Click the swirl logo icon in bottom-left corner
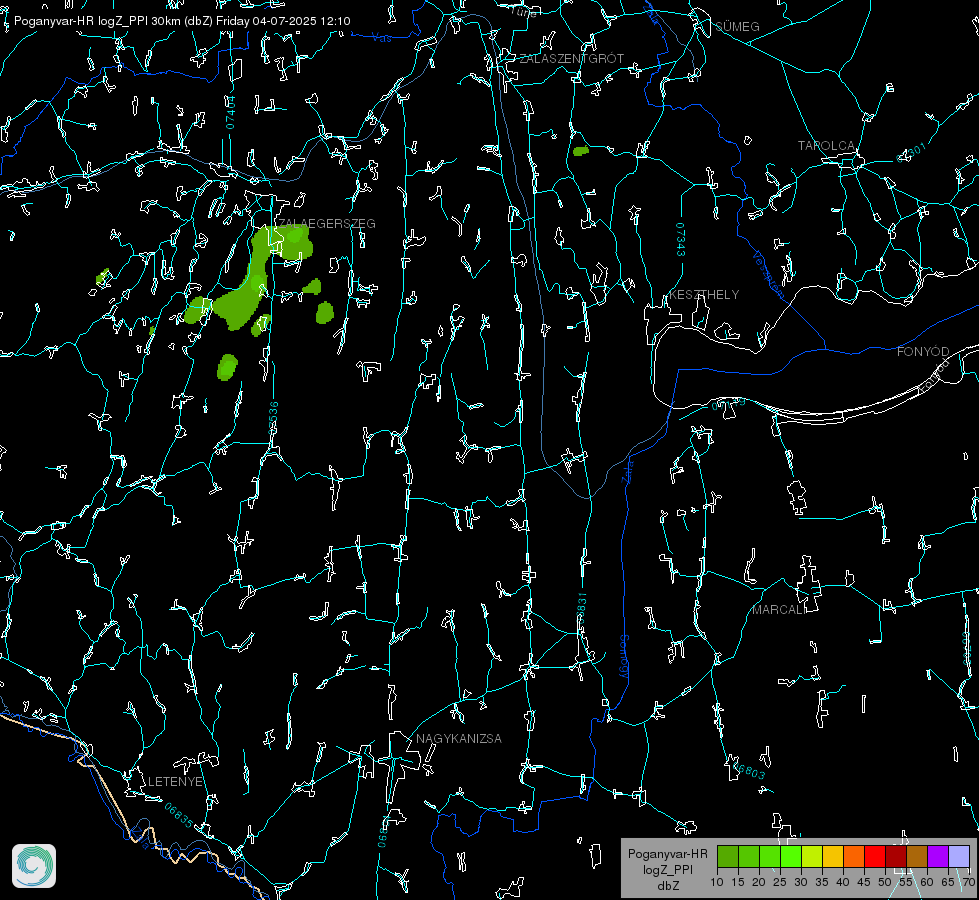Image resolution: width=979 pixels, height=900 pixels. (x=34, y=866)
